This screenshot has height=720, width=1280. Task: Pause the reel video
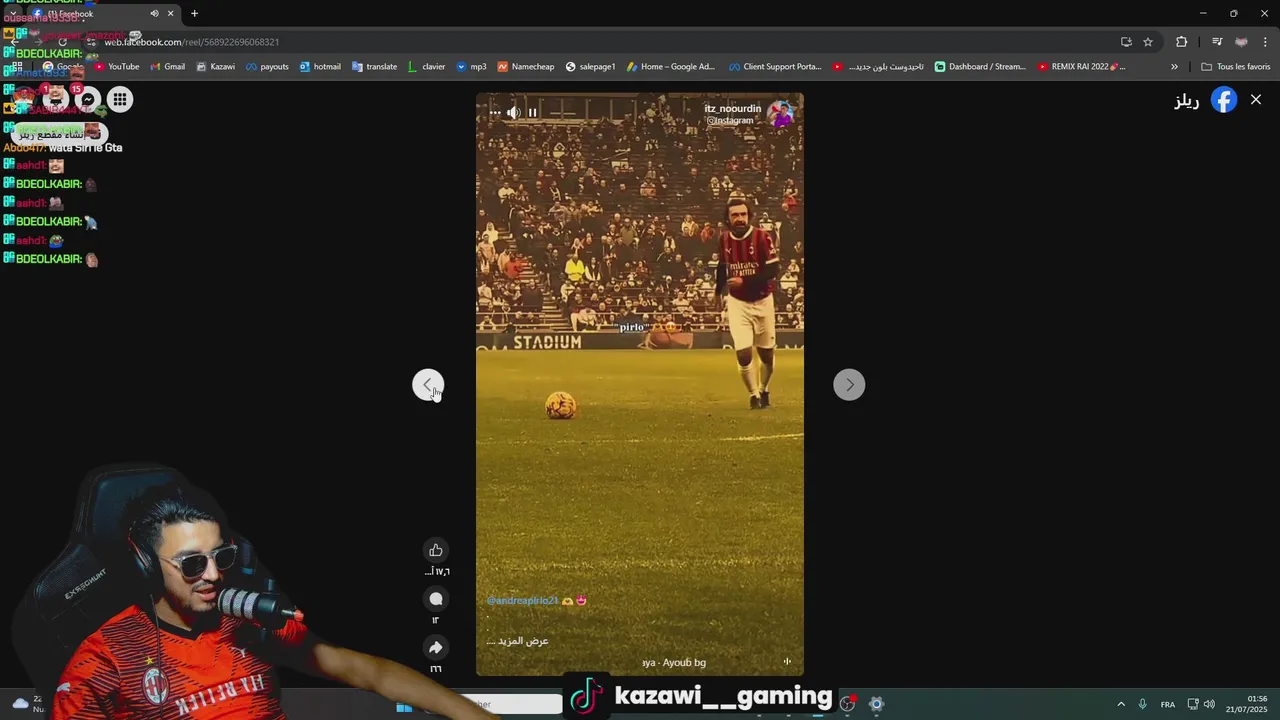(532, 113)
